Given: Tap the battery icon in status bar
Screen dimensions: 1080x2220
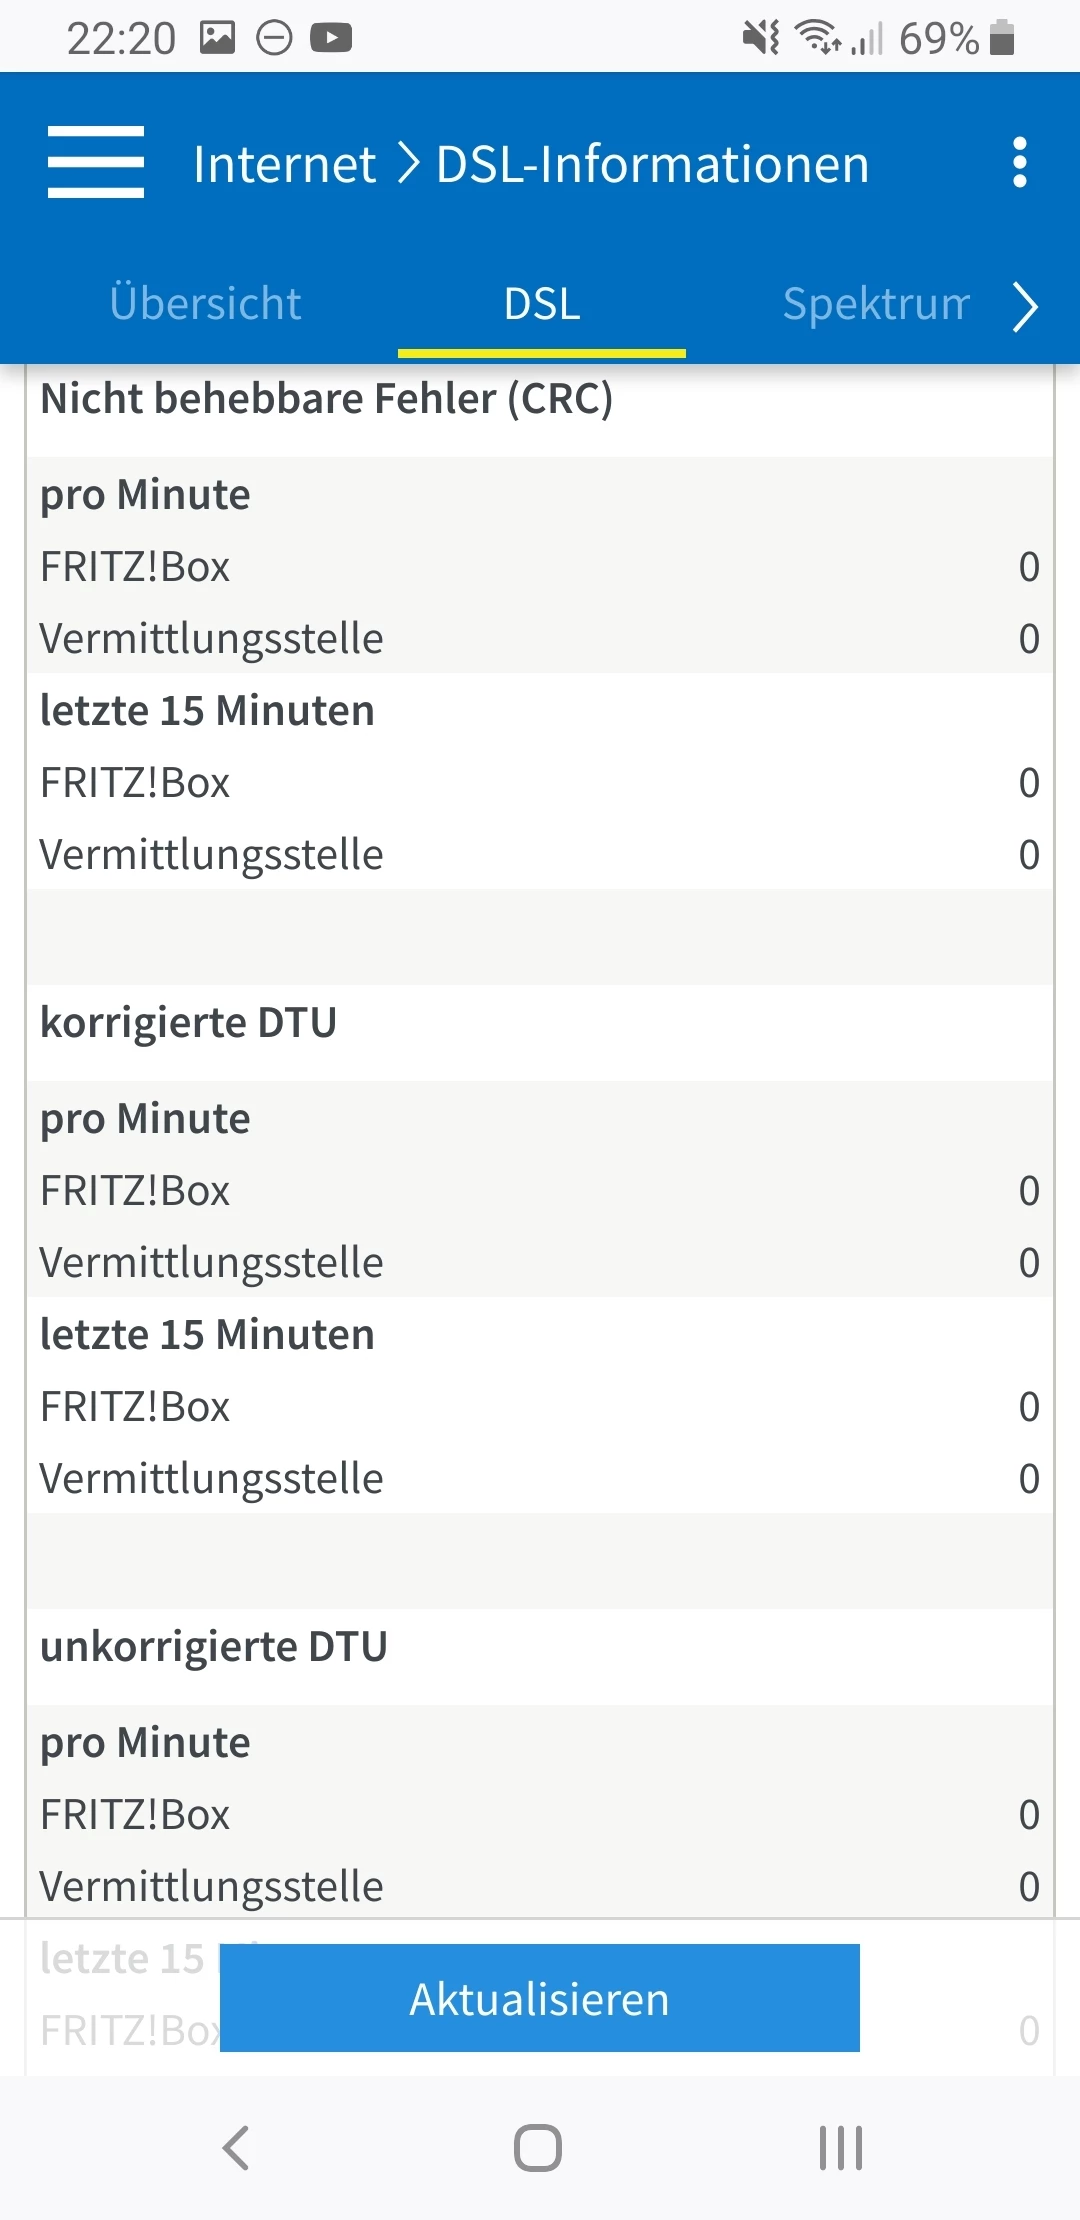Looking at the screenshot, I should [x=1002, y=38].
